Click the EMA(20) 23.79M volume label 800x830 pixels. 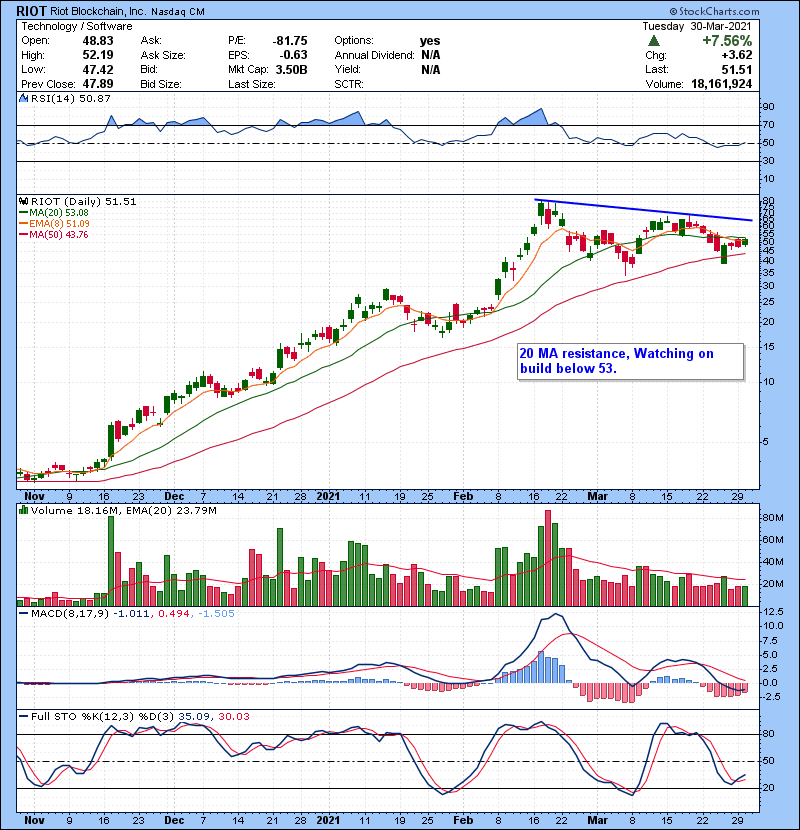click(169, 511)
